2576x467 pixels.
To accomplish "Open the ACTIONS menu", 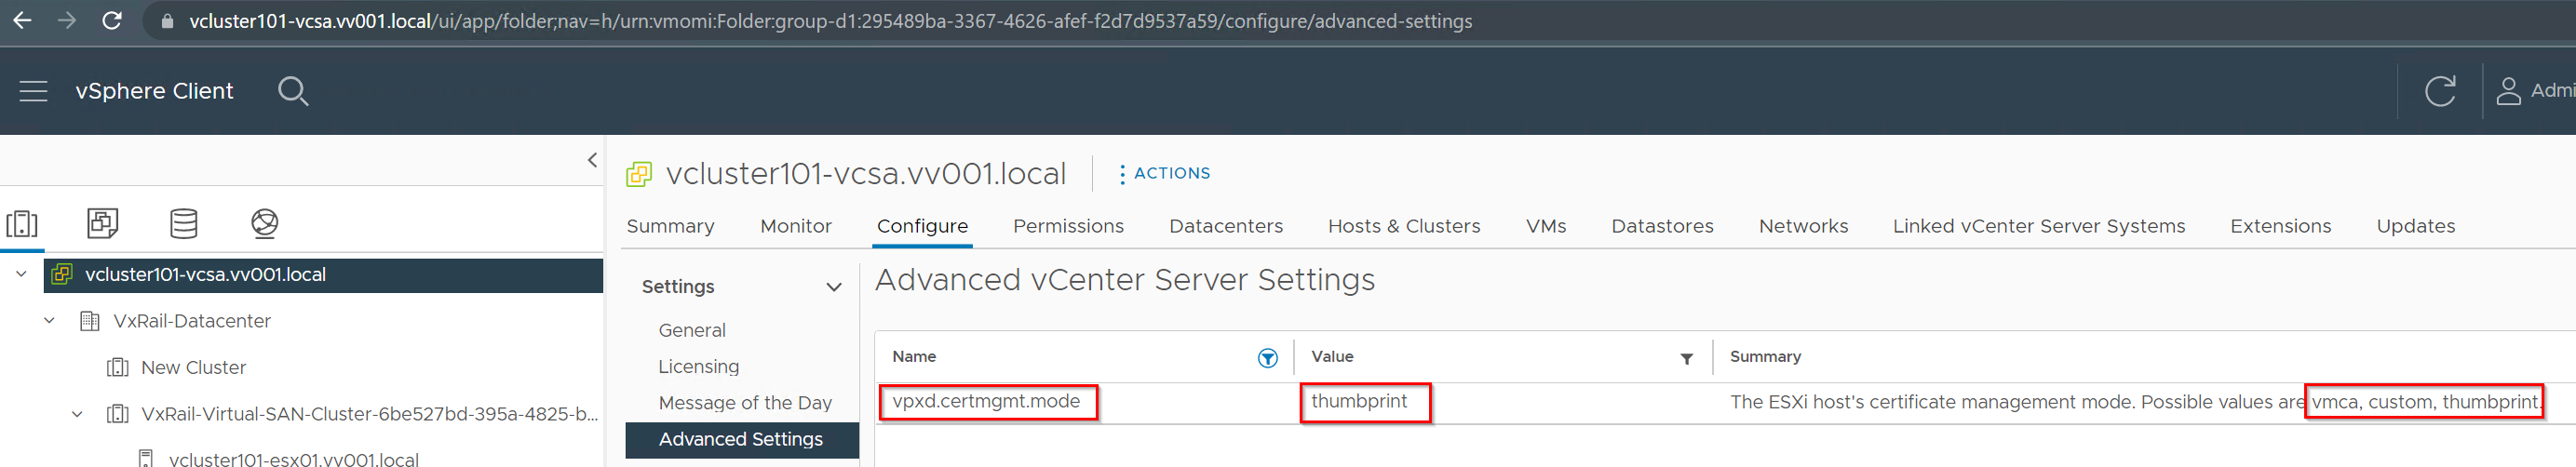I will [1164, 174].
